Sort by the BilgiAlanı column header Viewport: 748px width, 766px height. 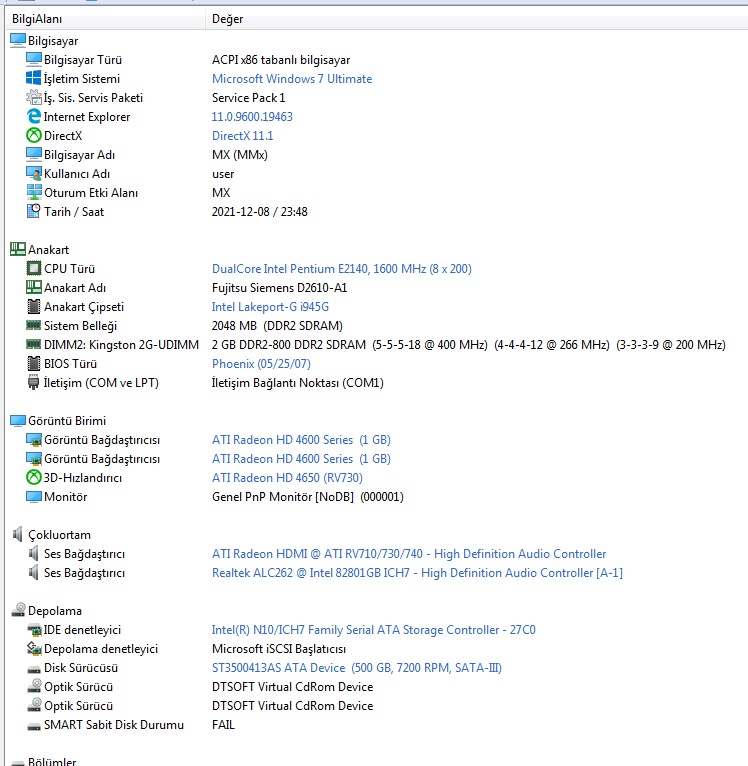38,19
